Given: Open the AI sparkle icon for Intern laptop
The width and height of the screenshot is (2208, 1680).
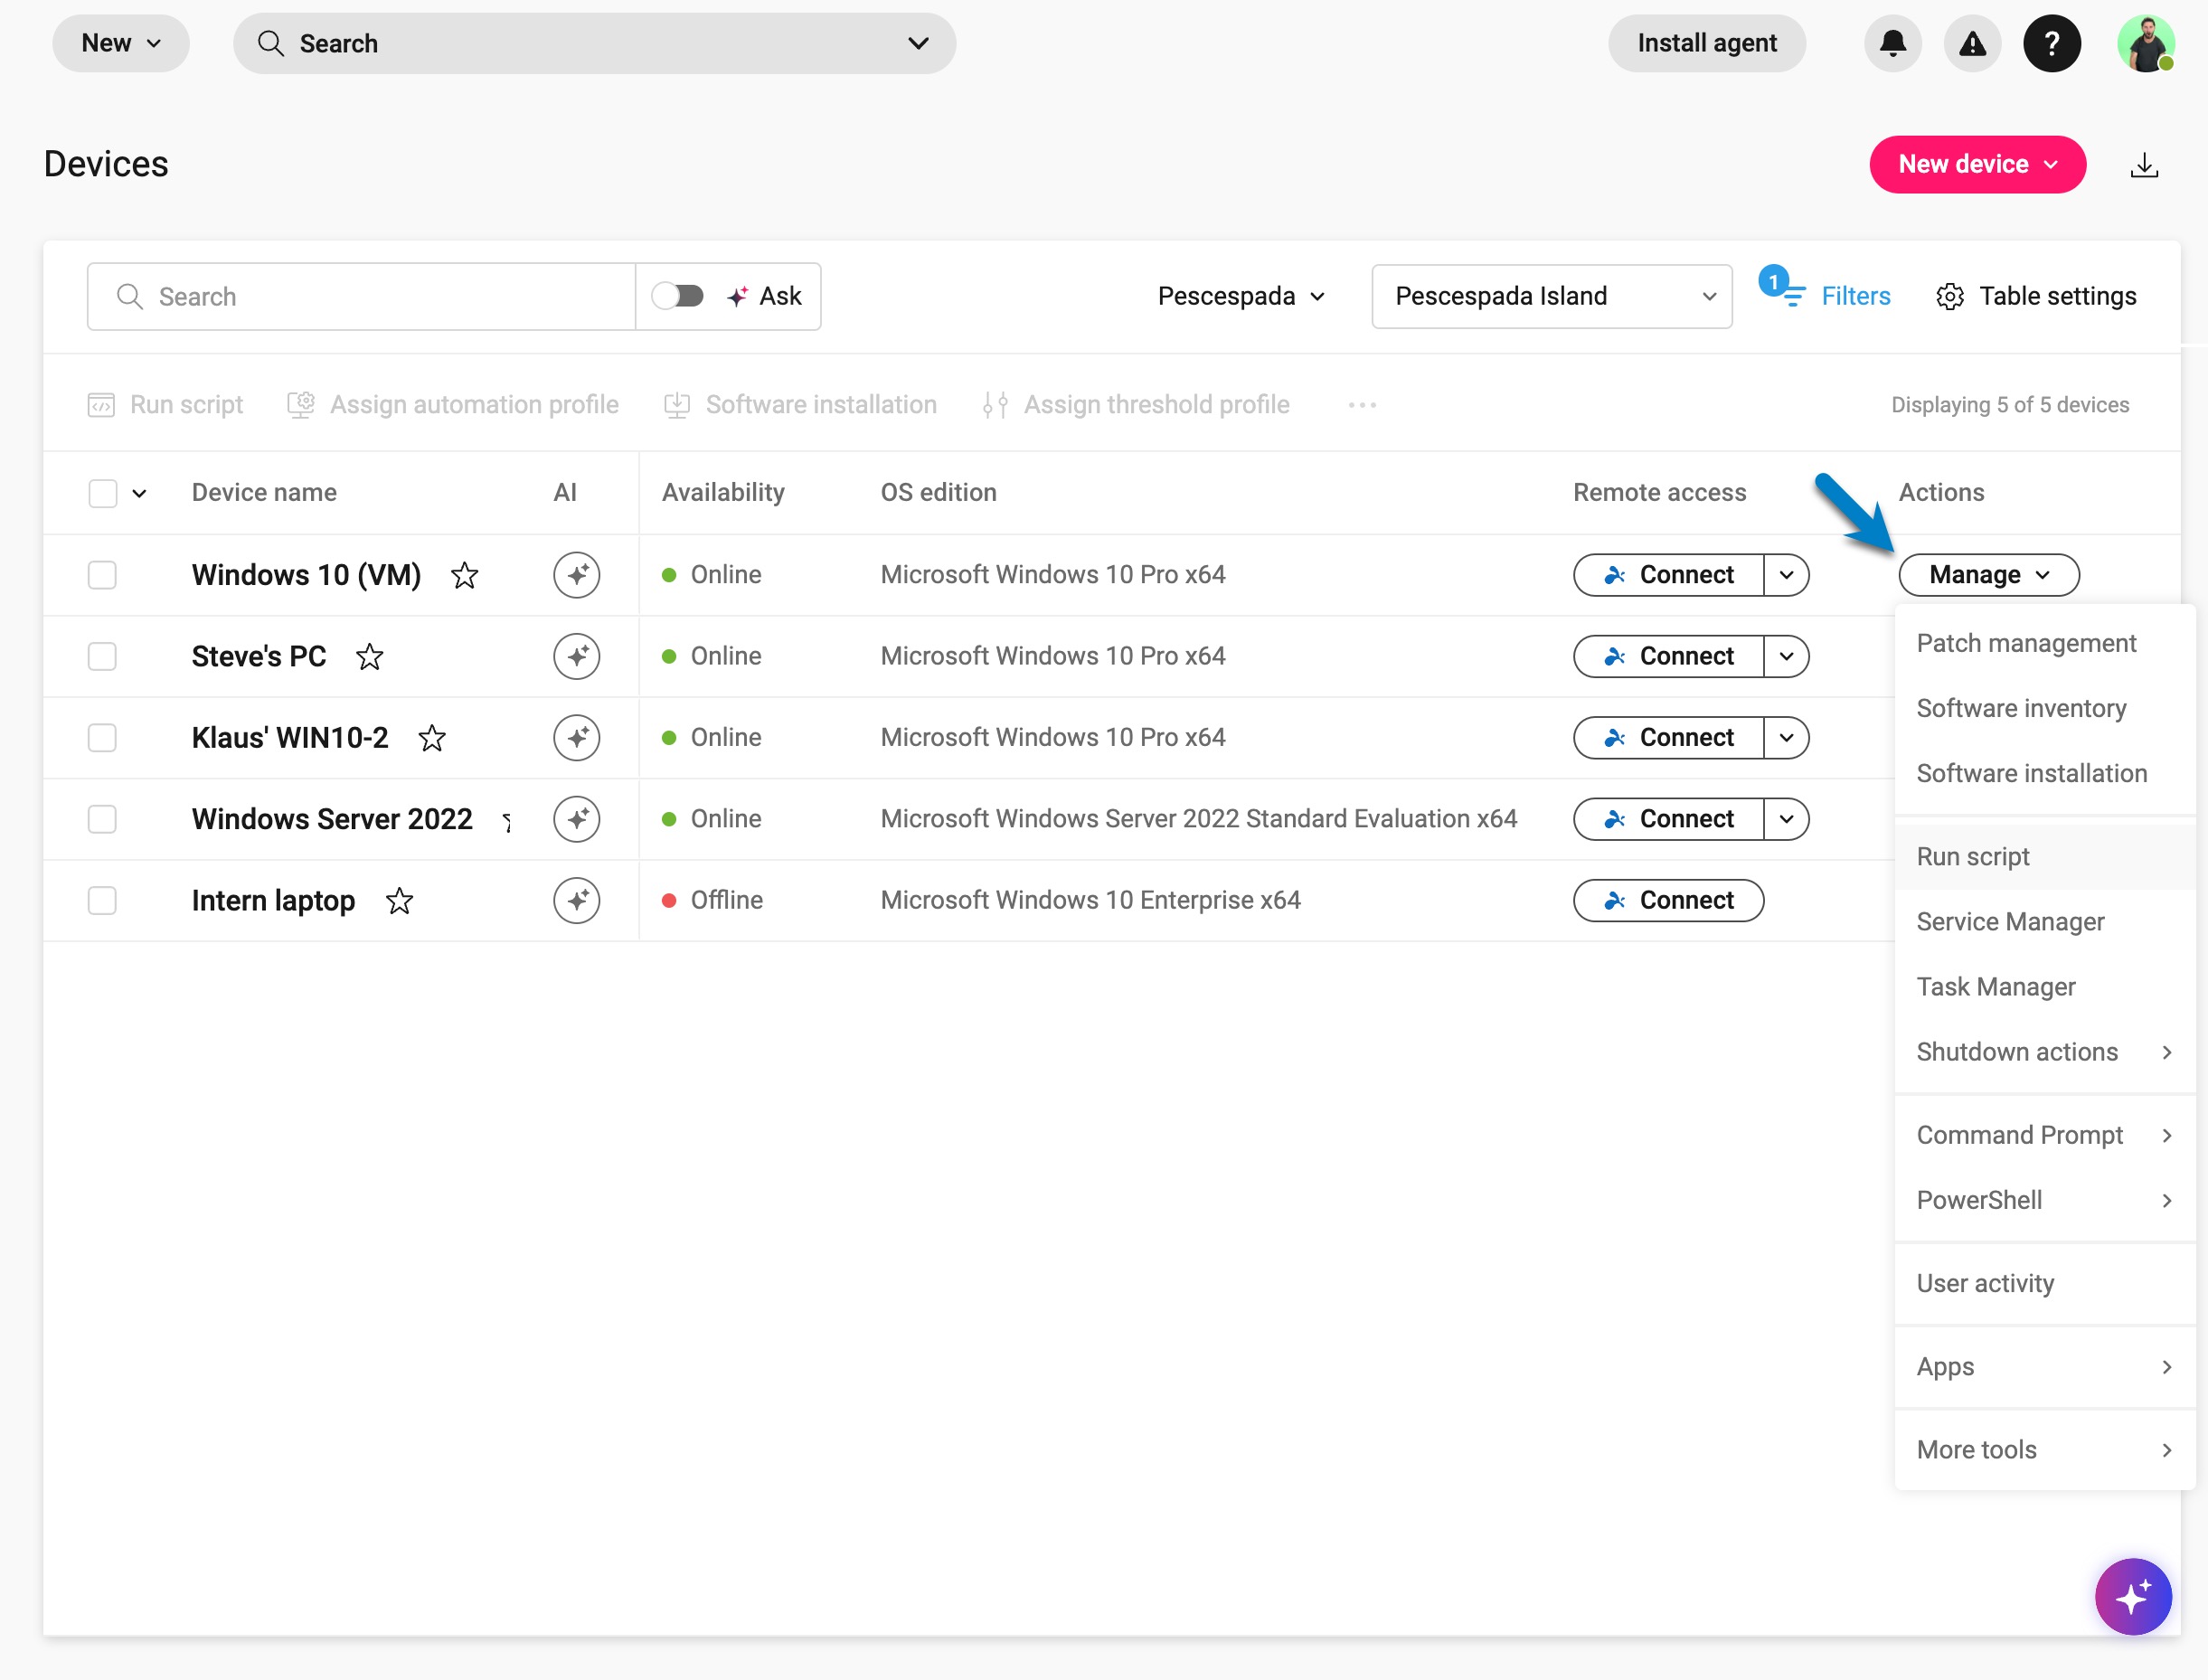Looking at the screenshot, I should pyautogui.click(x=577, y=901).
